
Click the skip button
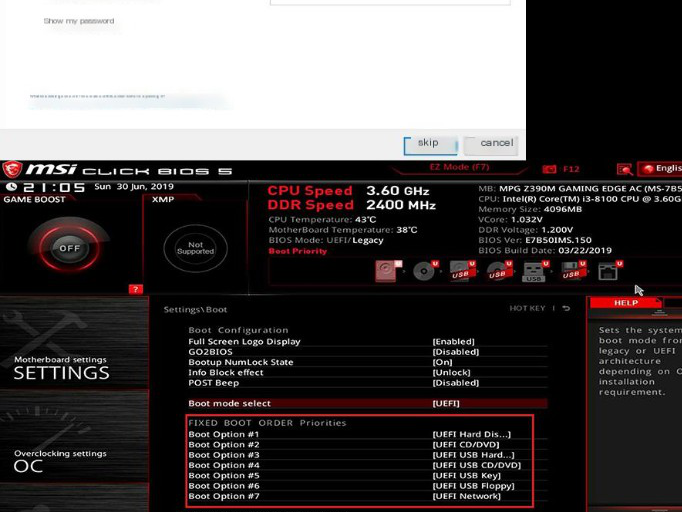click(x=428, y=144)
